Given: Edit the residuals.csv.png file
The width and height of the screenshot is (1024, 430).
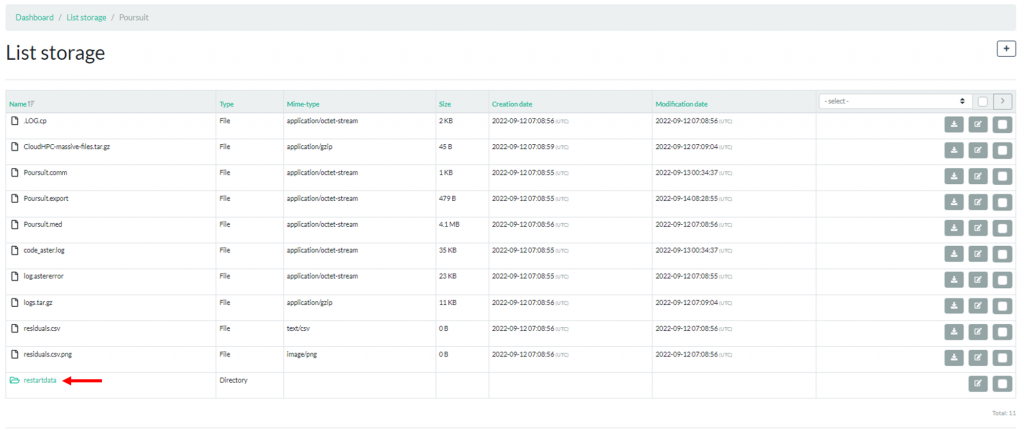Looking at the screenshot, I should coord(978,357).
